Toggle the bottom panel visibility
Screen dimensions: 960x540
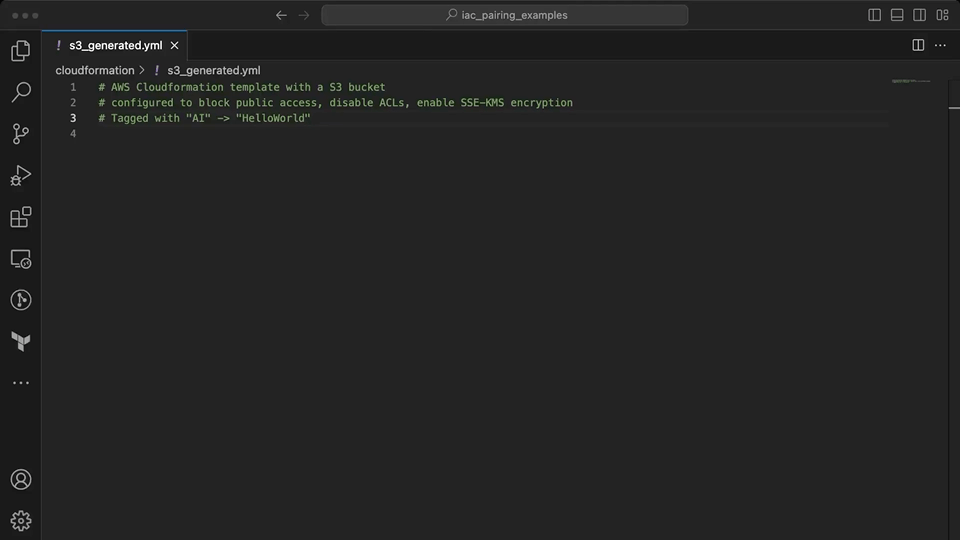tap(897, 15)
